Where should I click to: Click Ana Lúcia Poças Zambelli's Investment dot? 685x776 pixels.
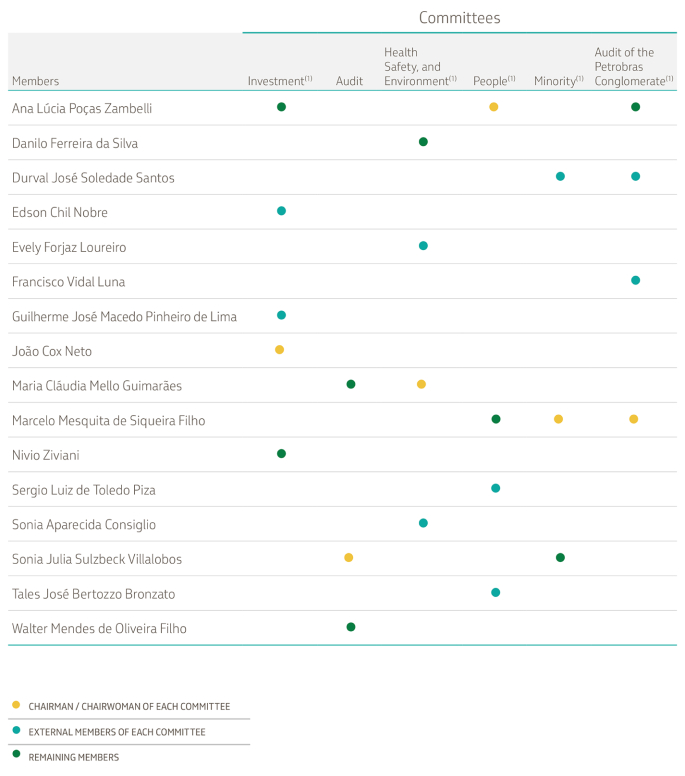click(281, 107)
